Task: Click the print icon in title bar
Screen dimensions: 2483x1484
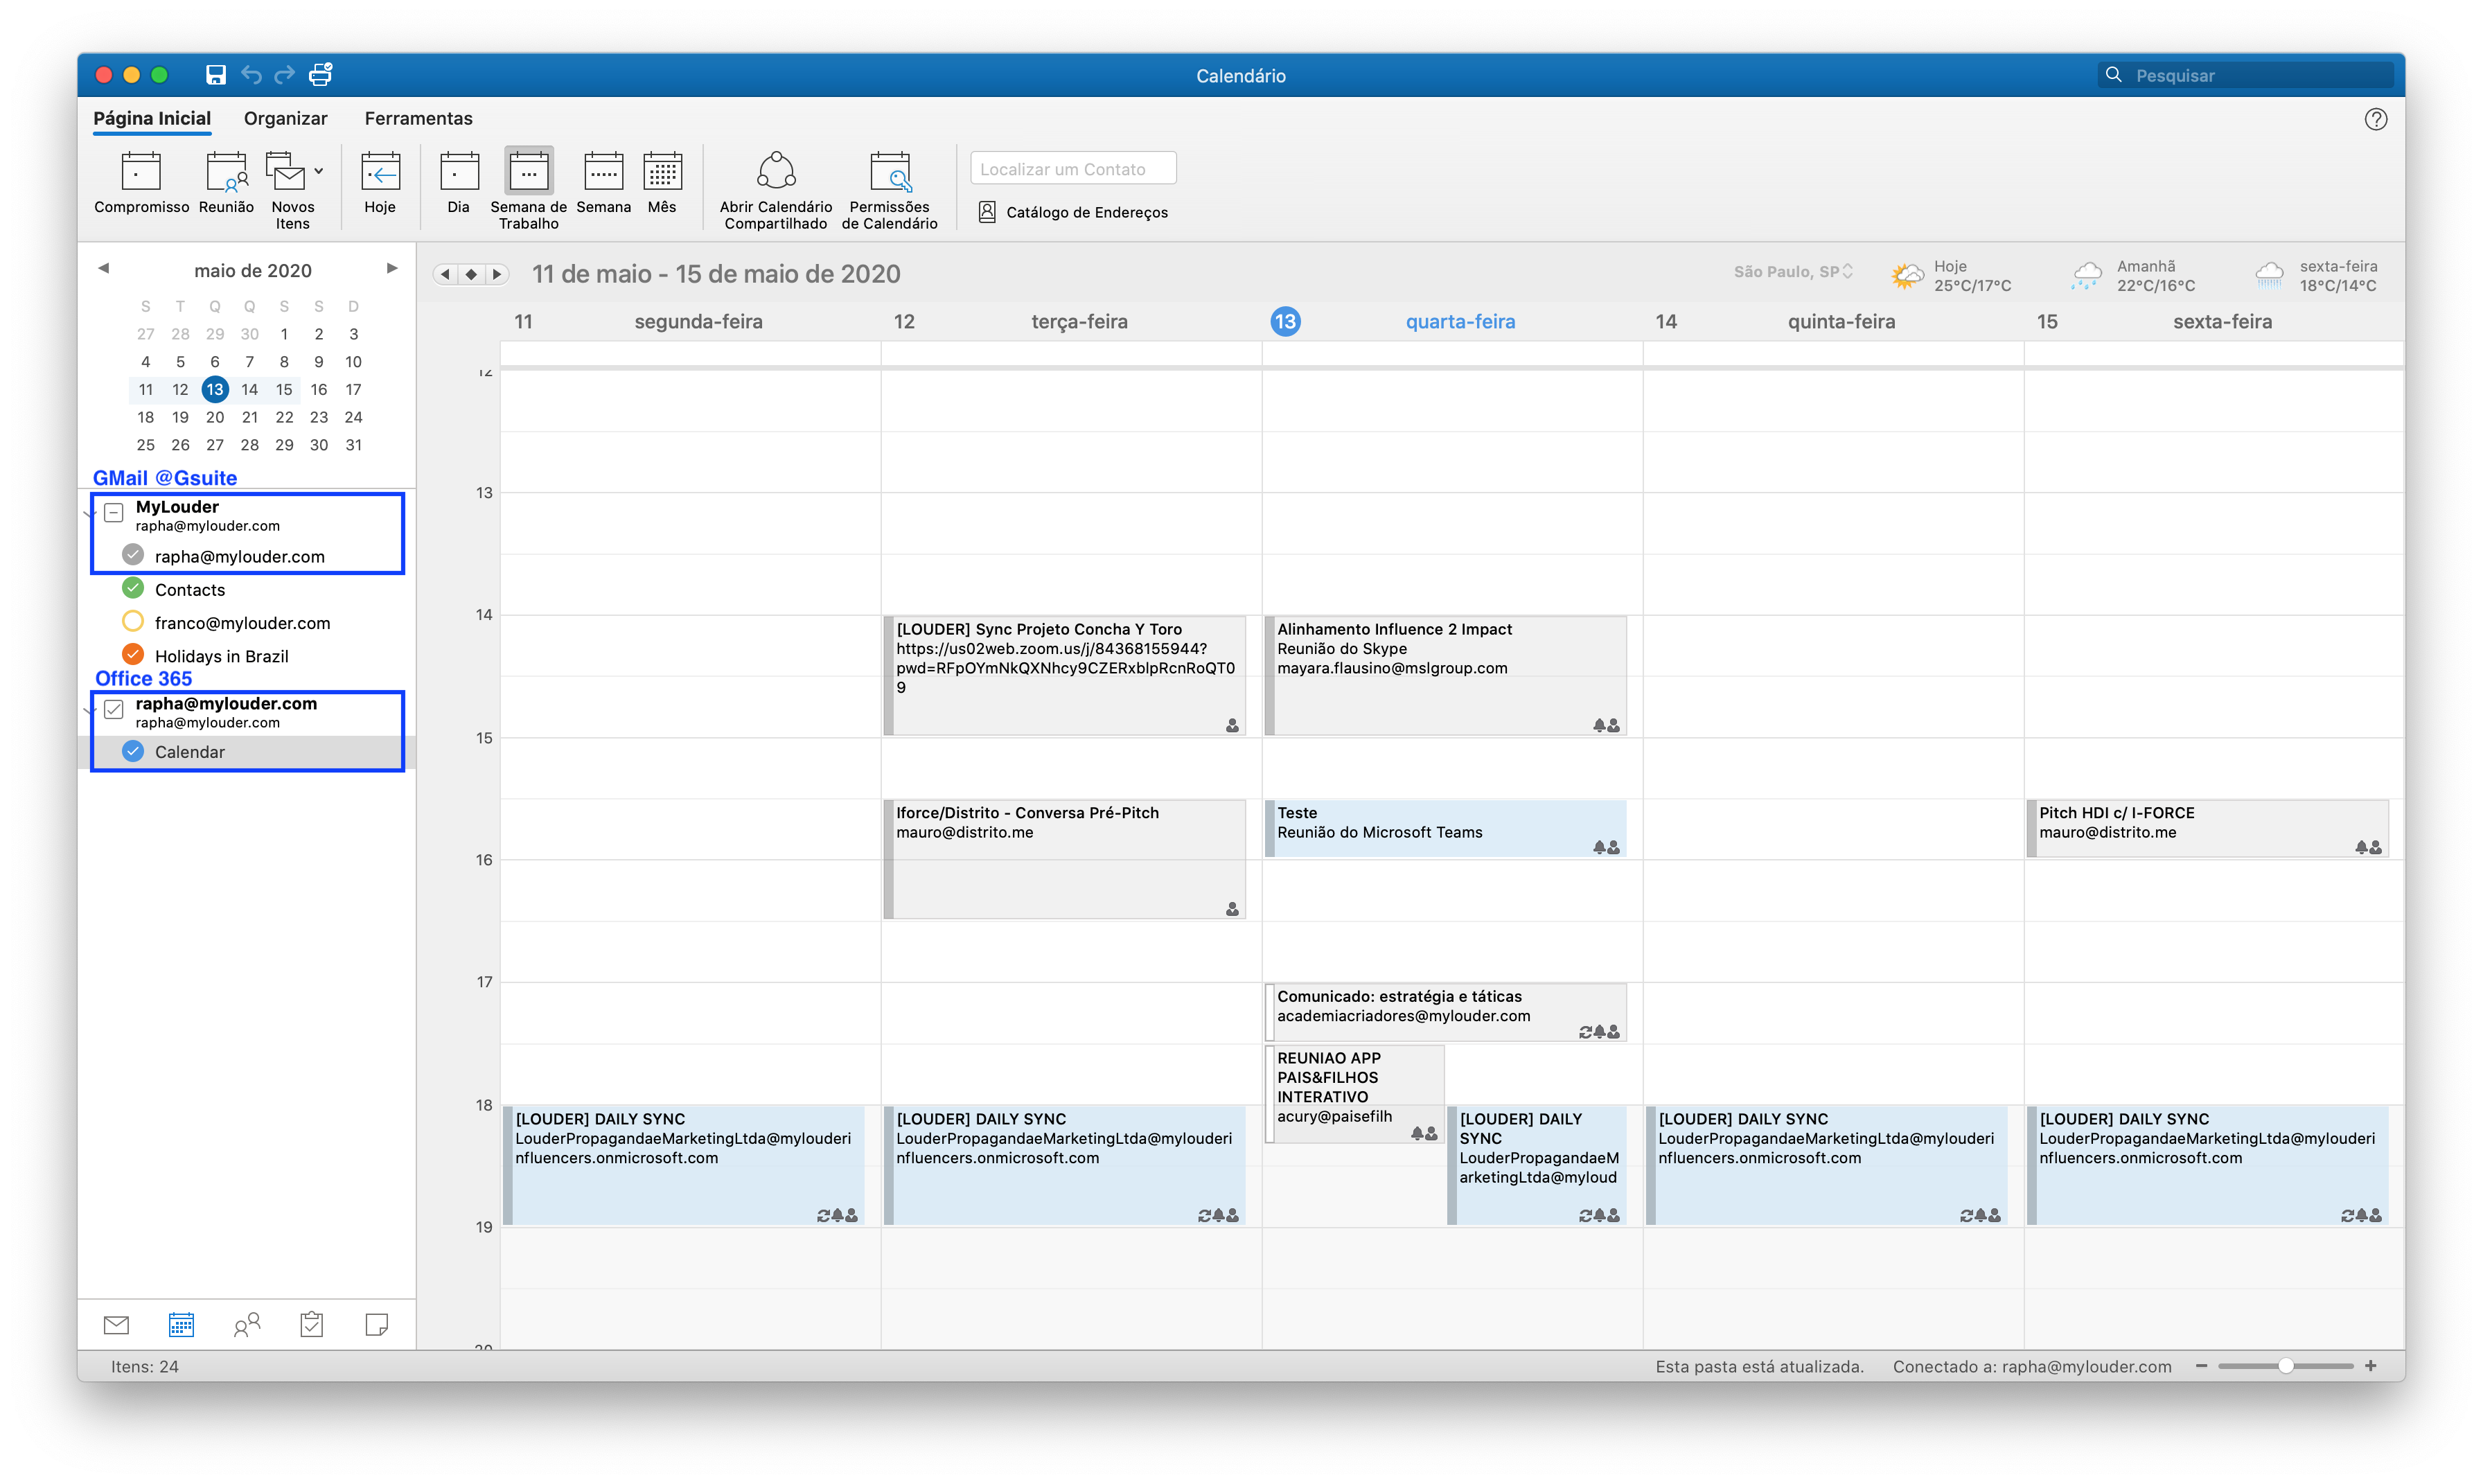Action: [320, 75]
